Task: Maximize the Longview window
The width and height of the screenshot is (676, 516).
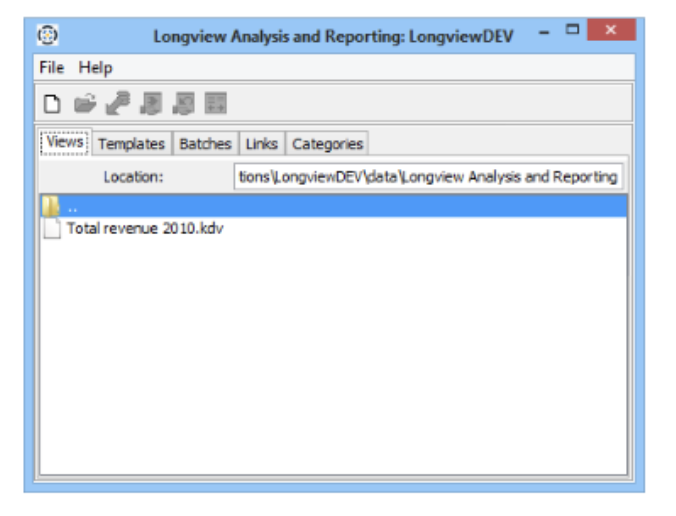Action: click(x=572, y=31)
